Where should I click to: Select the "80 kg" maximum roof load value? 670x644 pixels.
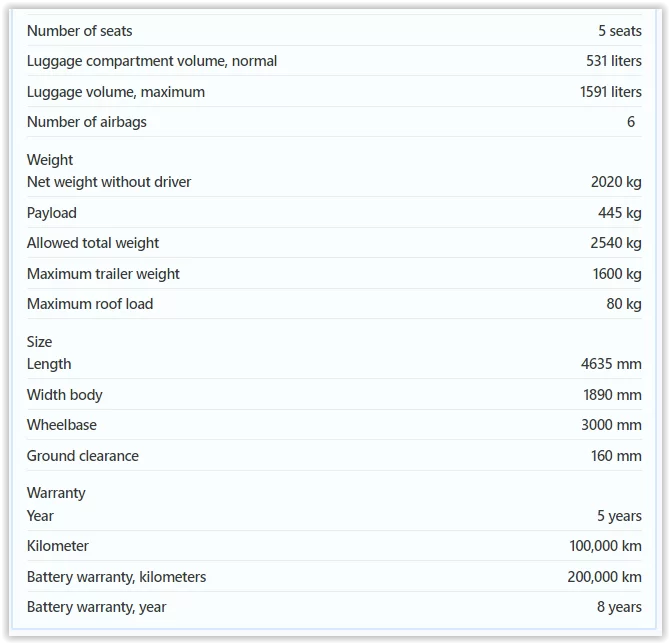[624, 304]
